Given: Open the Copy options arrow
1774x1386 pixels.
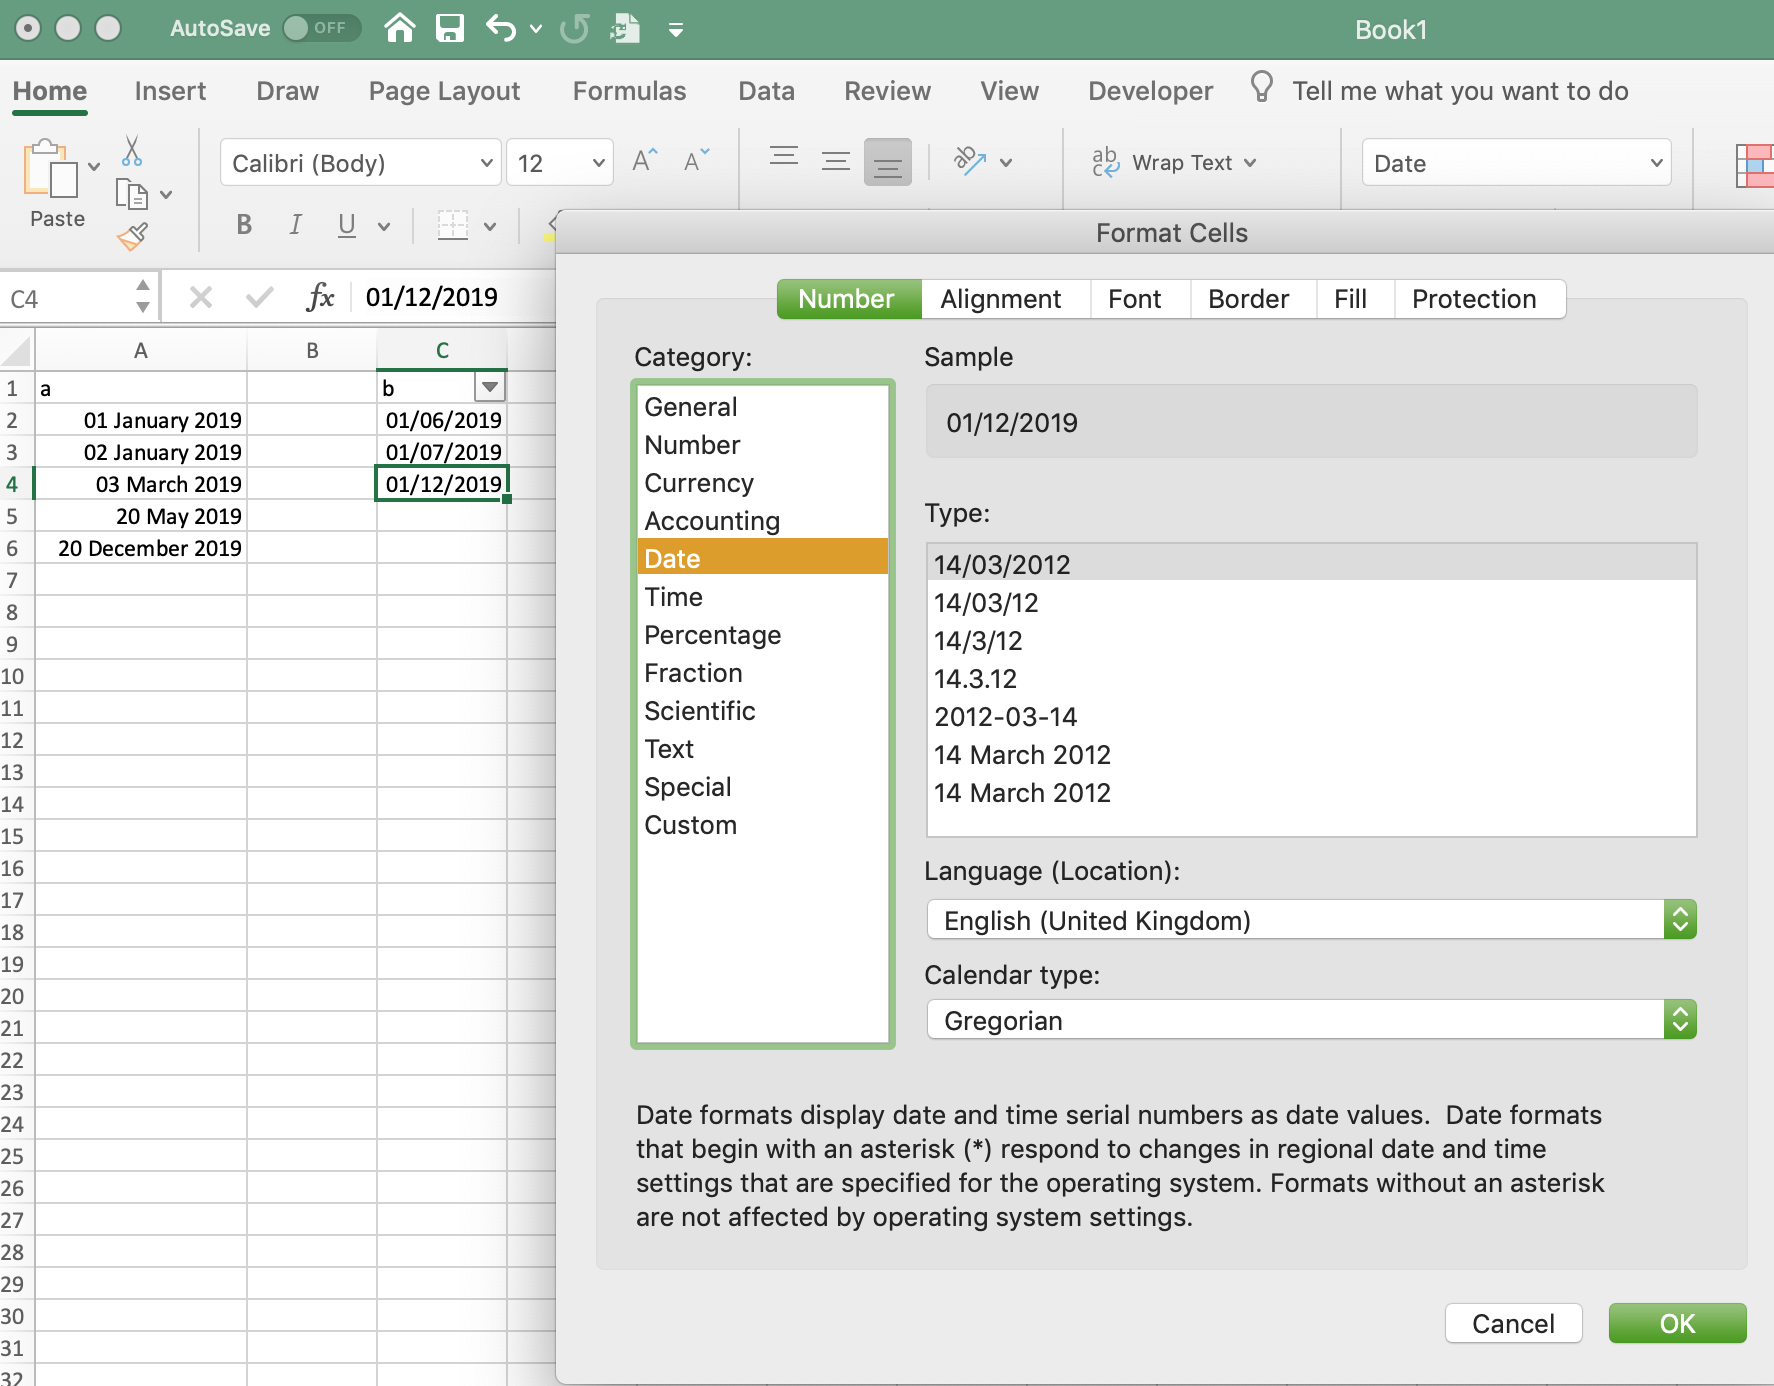Looking at the screenshot, I should click(x=166, y=195).
